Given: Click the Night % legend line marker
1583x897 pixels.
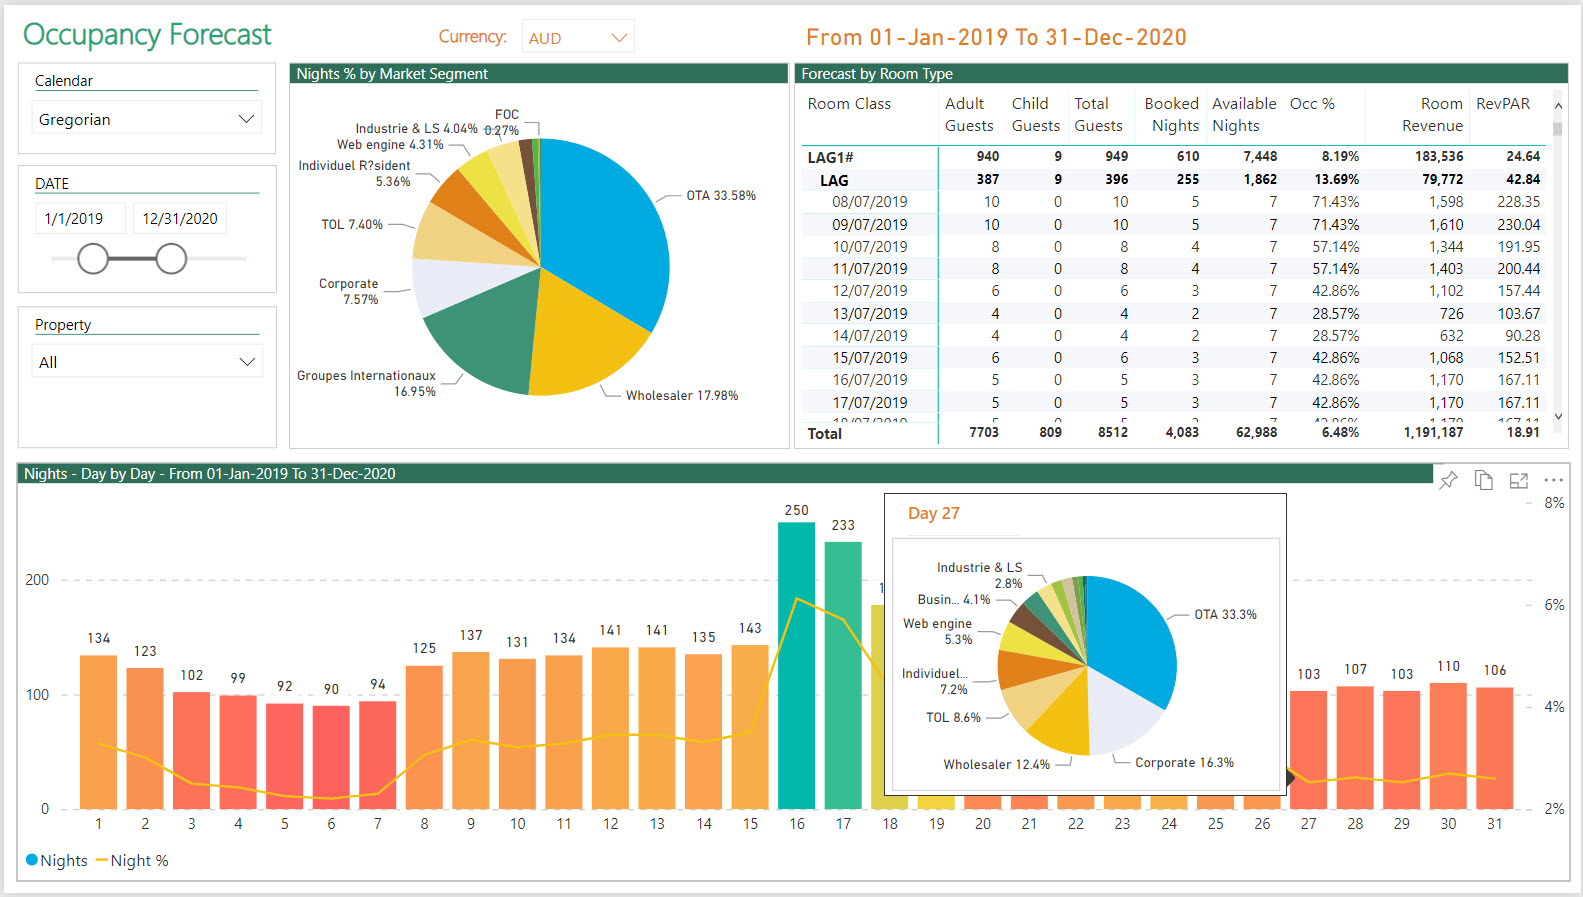Looking at the screenshot, I should tap(102, 860).
